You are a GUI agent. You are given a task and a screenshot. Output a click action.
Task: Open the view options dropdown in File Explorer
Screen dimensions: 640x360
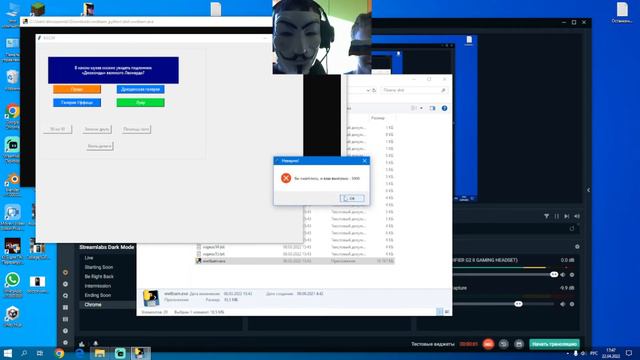(x=421, y=108)
